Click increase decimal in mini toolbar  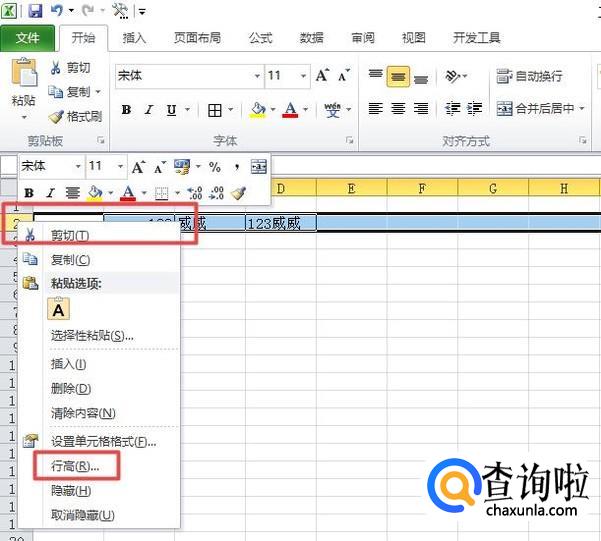click(195, 192)
